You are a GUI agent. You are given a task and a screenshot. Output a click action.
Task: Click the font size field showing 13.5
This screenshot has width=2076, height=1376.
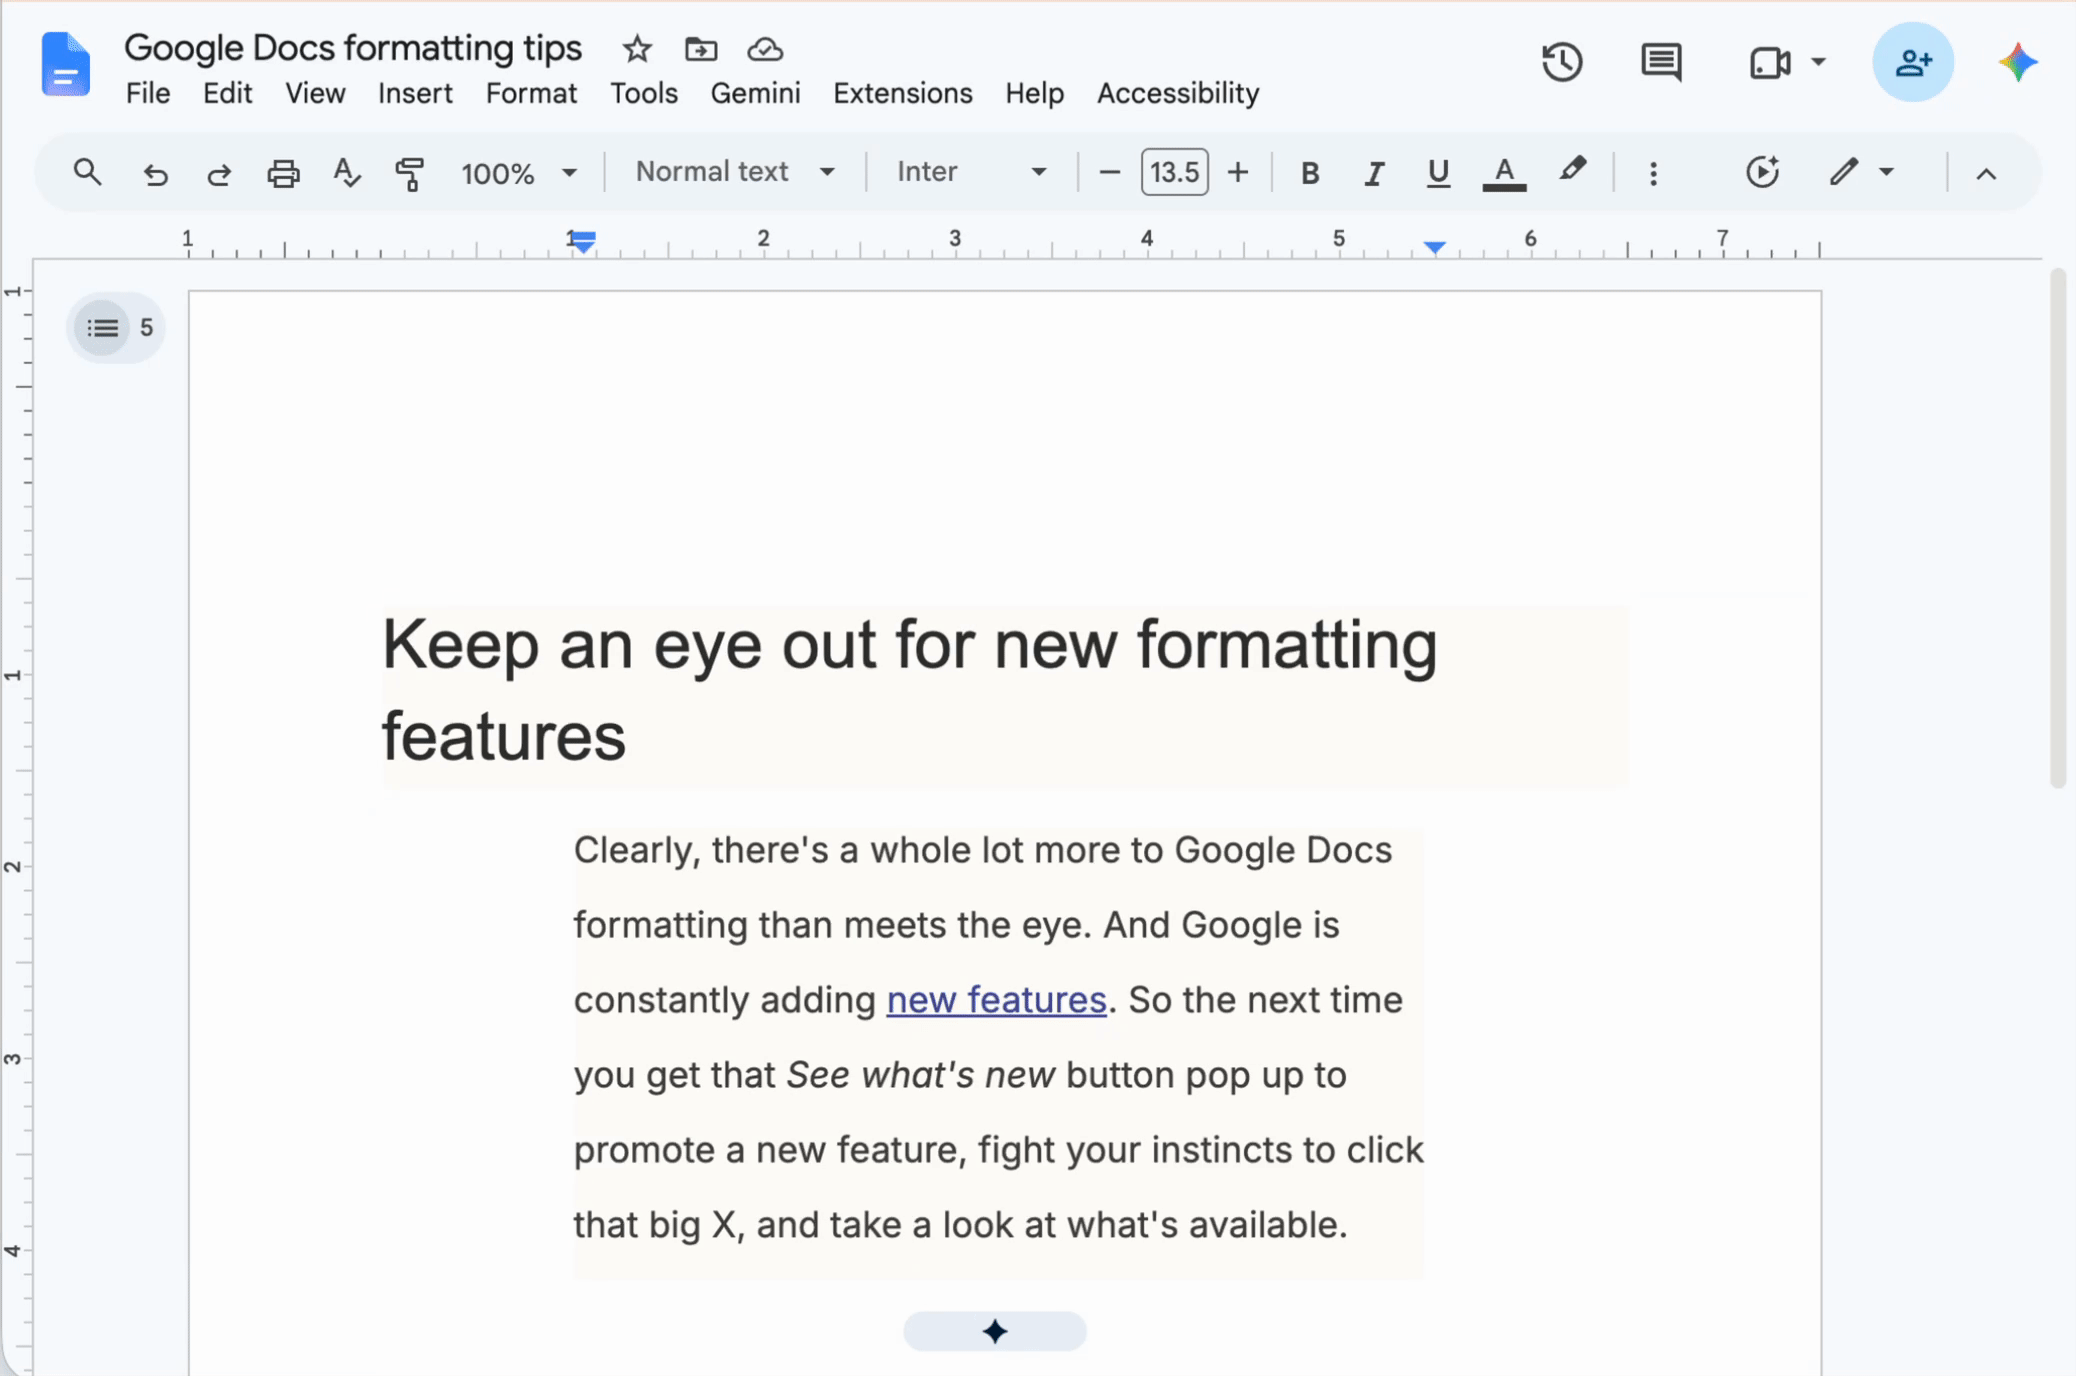click(x=1174, y=172)
